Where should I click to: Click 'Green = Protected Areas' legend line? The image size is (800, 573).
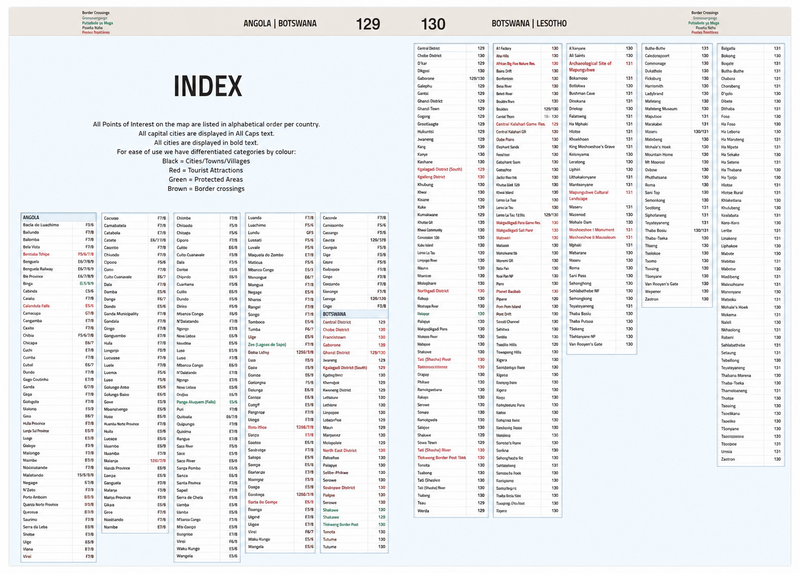[x=206, y=179]
